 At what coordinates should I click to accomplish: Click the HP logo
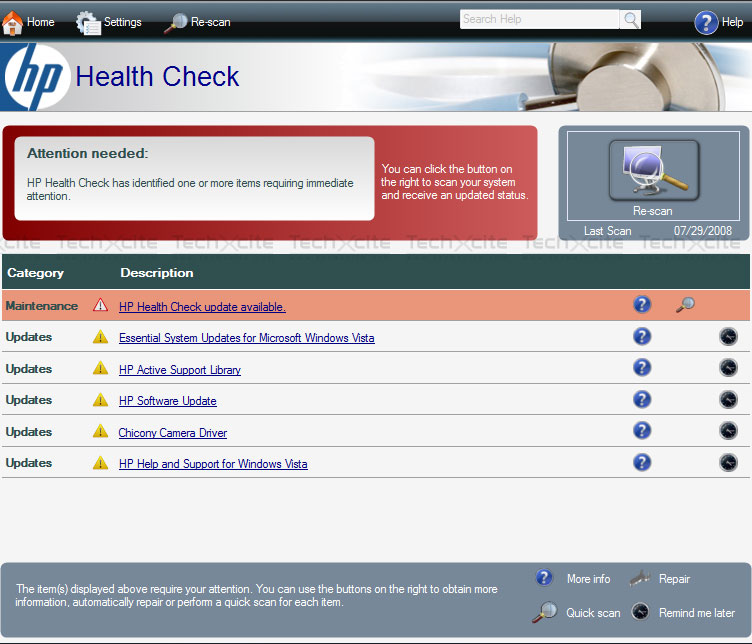(35, 77)
